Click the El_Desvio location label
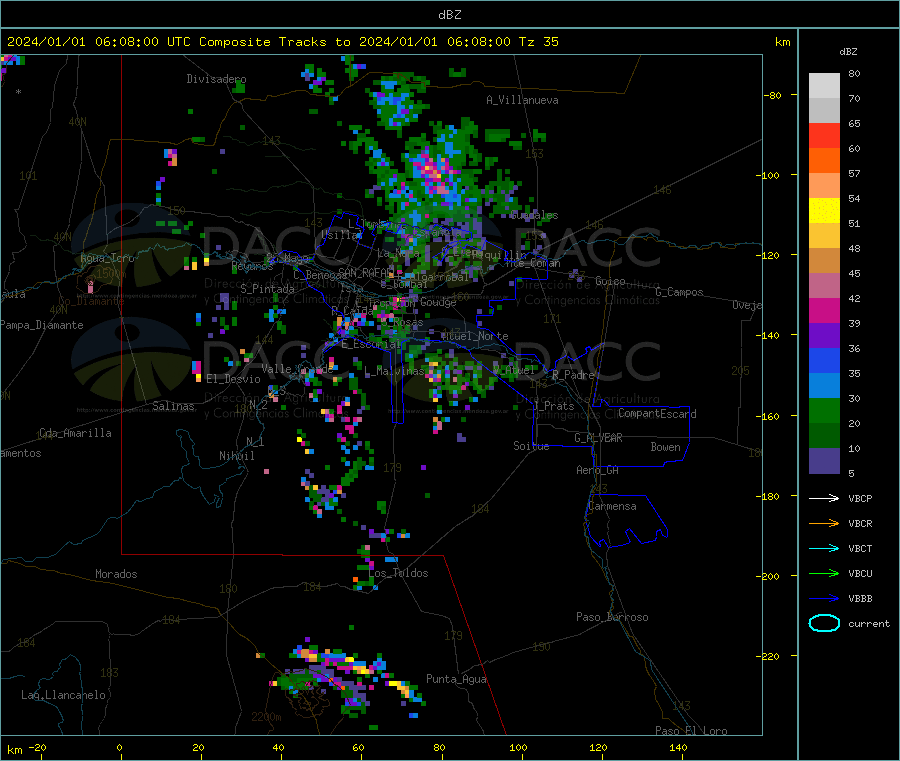The image size is (900, 761). (x=234, y=379)
